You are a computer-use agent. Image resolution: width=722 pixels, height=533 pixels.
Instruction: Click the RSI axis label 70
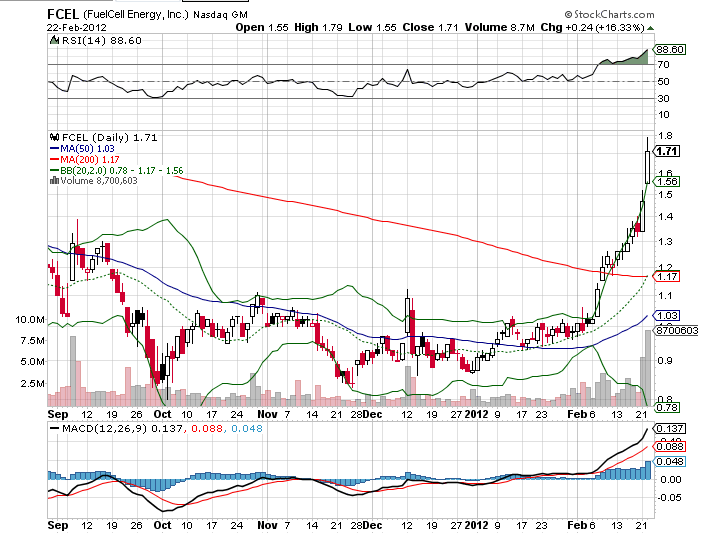(664, 65)
